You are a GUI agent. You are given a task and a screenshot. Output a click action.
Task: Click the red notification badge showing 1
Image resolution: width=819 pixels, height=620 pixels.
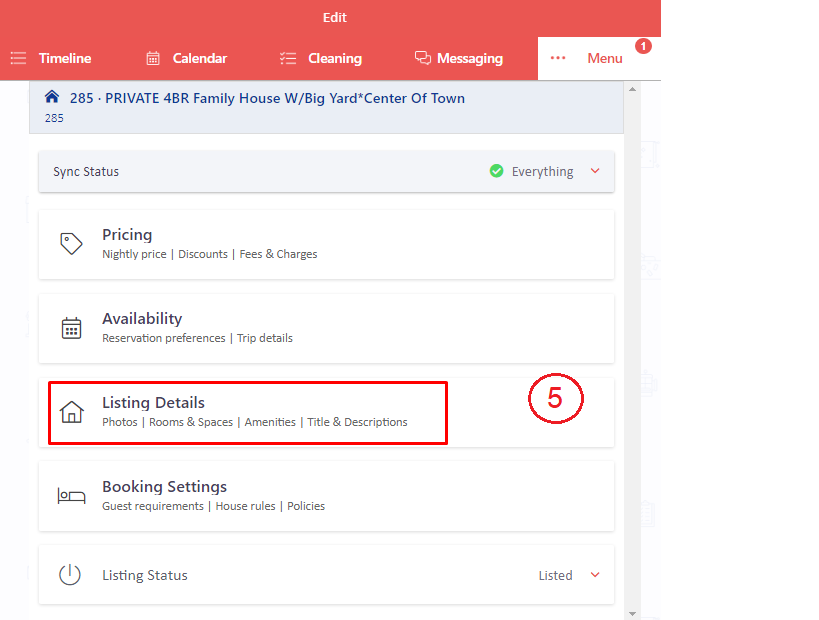643,46
